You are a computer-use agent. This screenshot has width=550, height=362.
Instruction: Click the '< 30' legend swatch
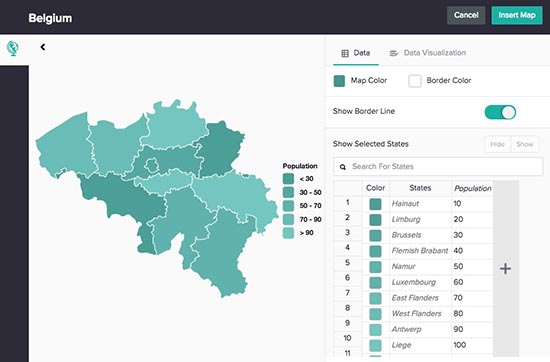(288, 179)
